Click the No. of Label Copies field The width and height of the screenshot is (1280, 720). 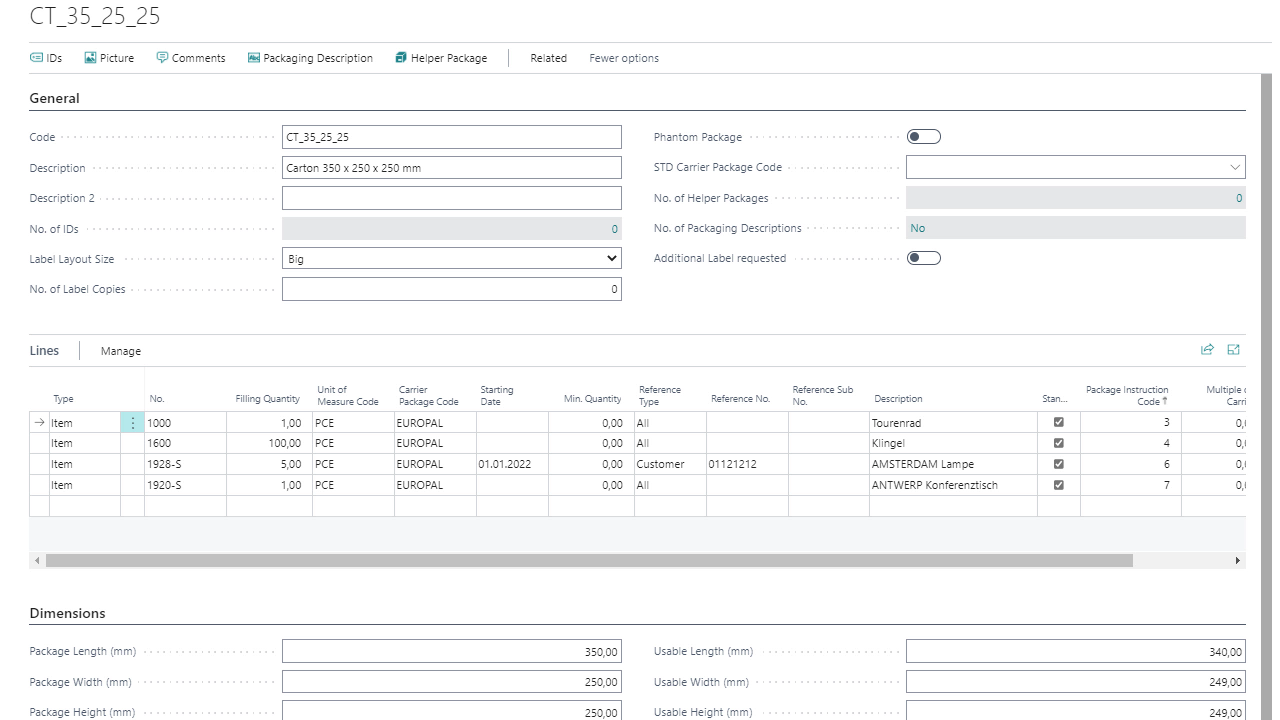pyautogui.click(x=452, y=289)
